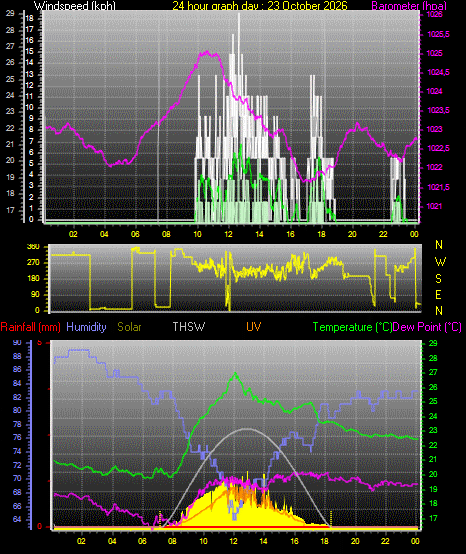Click the 24 hour graph day title
This screenshot has height=554, width=466.
[x=260, y=5]
